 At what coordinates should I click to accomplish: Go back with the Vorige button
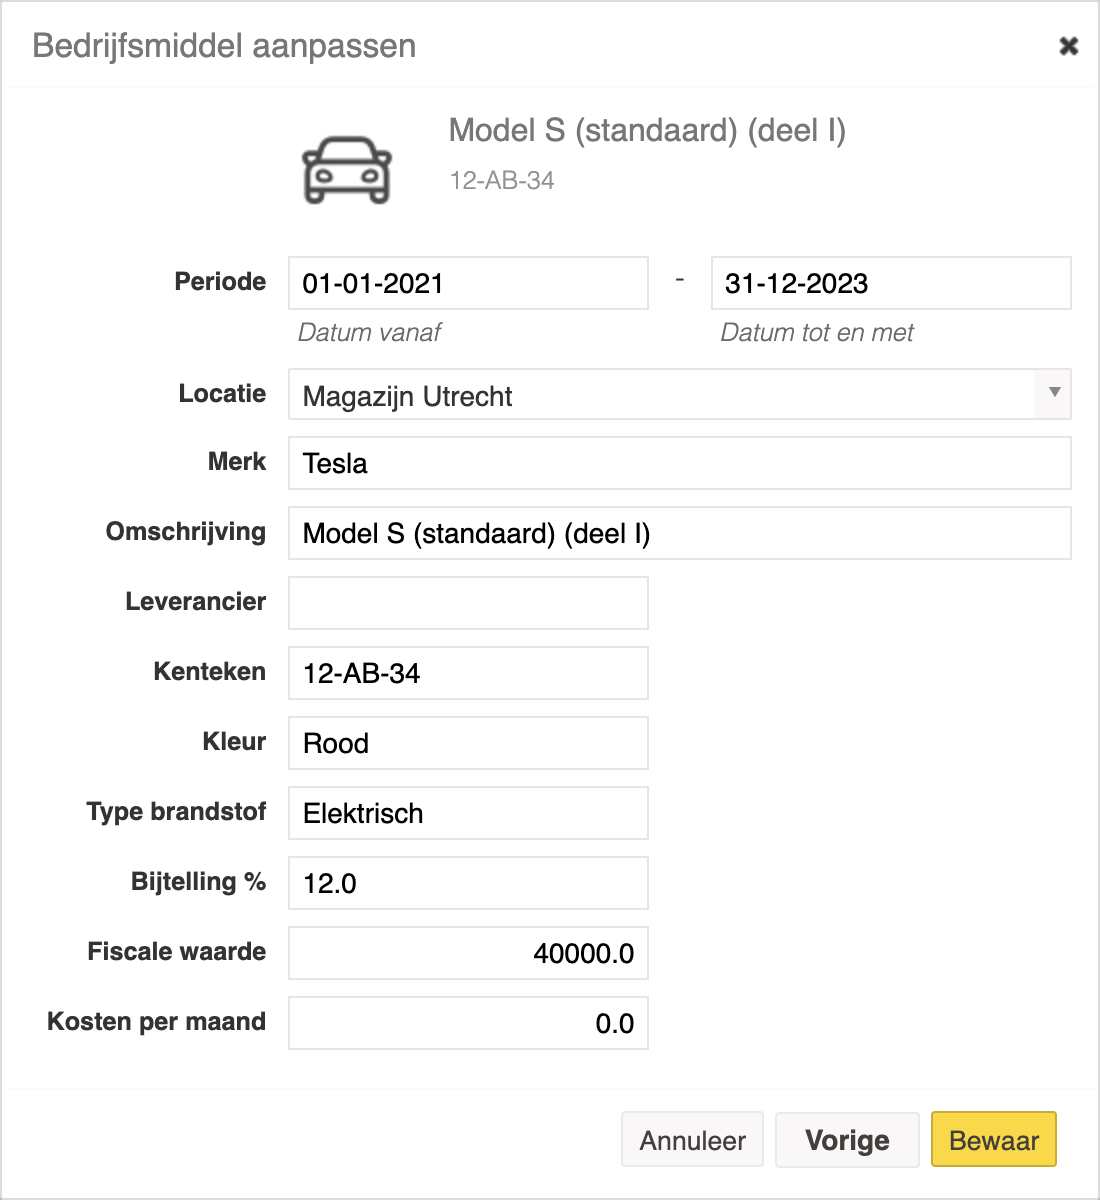847,1140
